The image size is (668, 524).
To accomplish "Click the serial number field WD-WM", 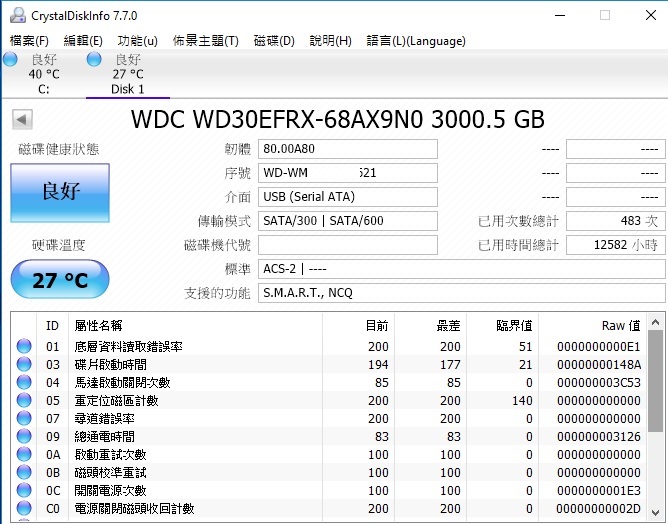I will point(348,173).
